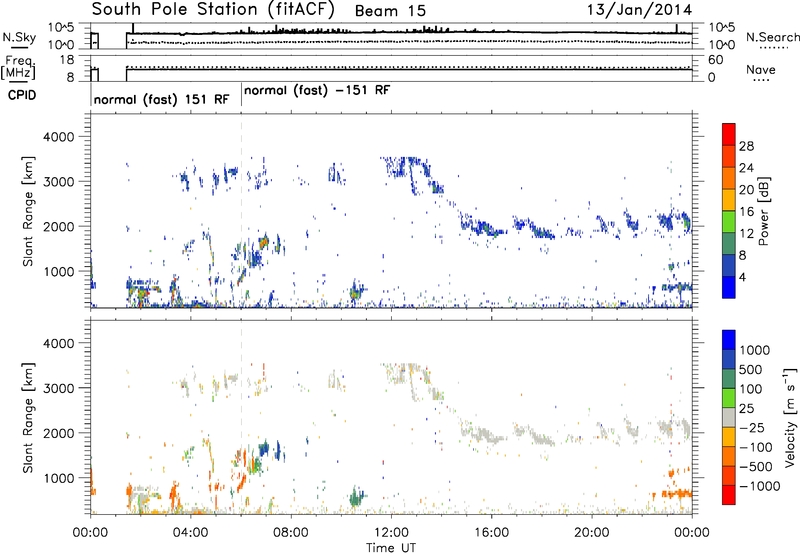
Task: Click the date "13/Jan/2014"
Action: click(x=639, y=9)
